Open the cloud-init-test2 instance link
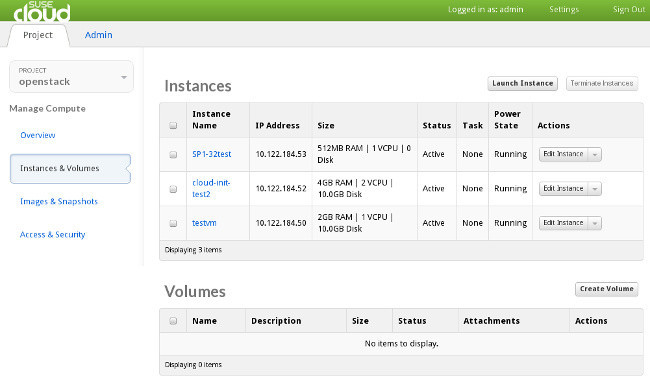The height and width of the screenshot is (378, 650). [x=211, y=188]
